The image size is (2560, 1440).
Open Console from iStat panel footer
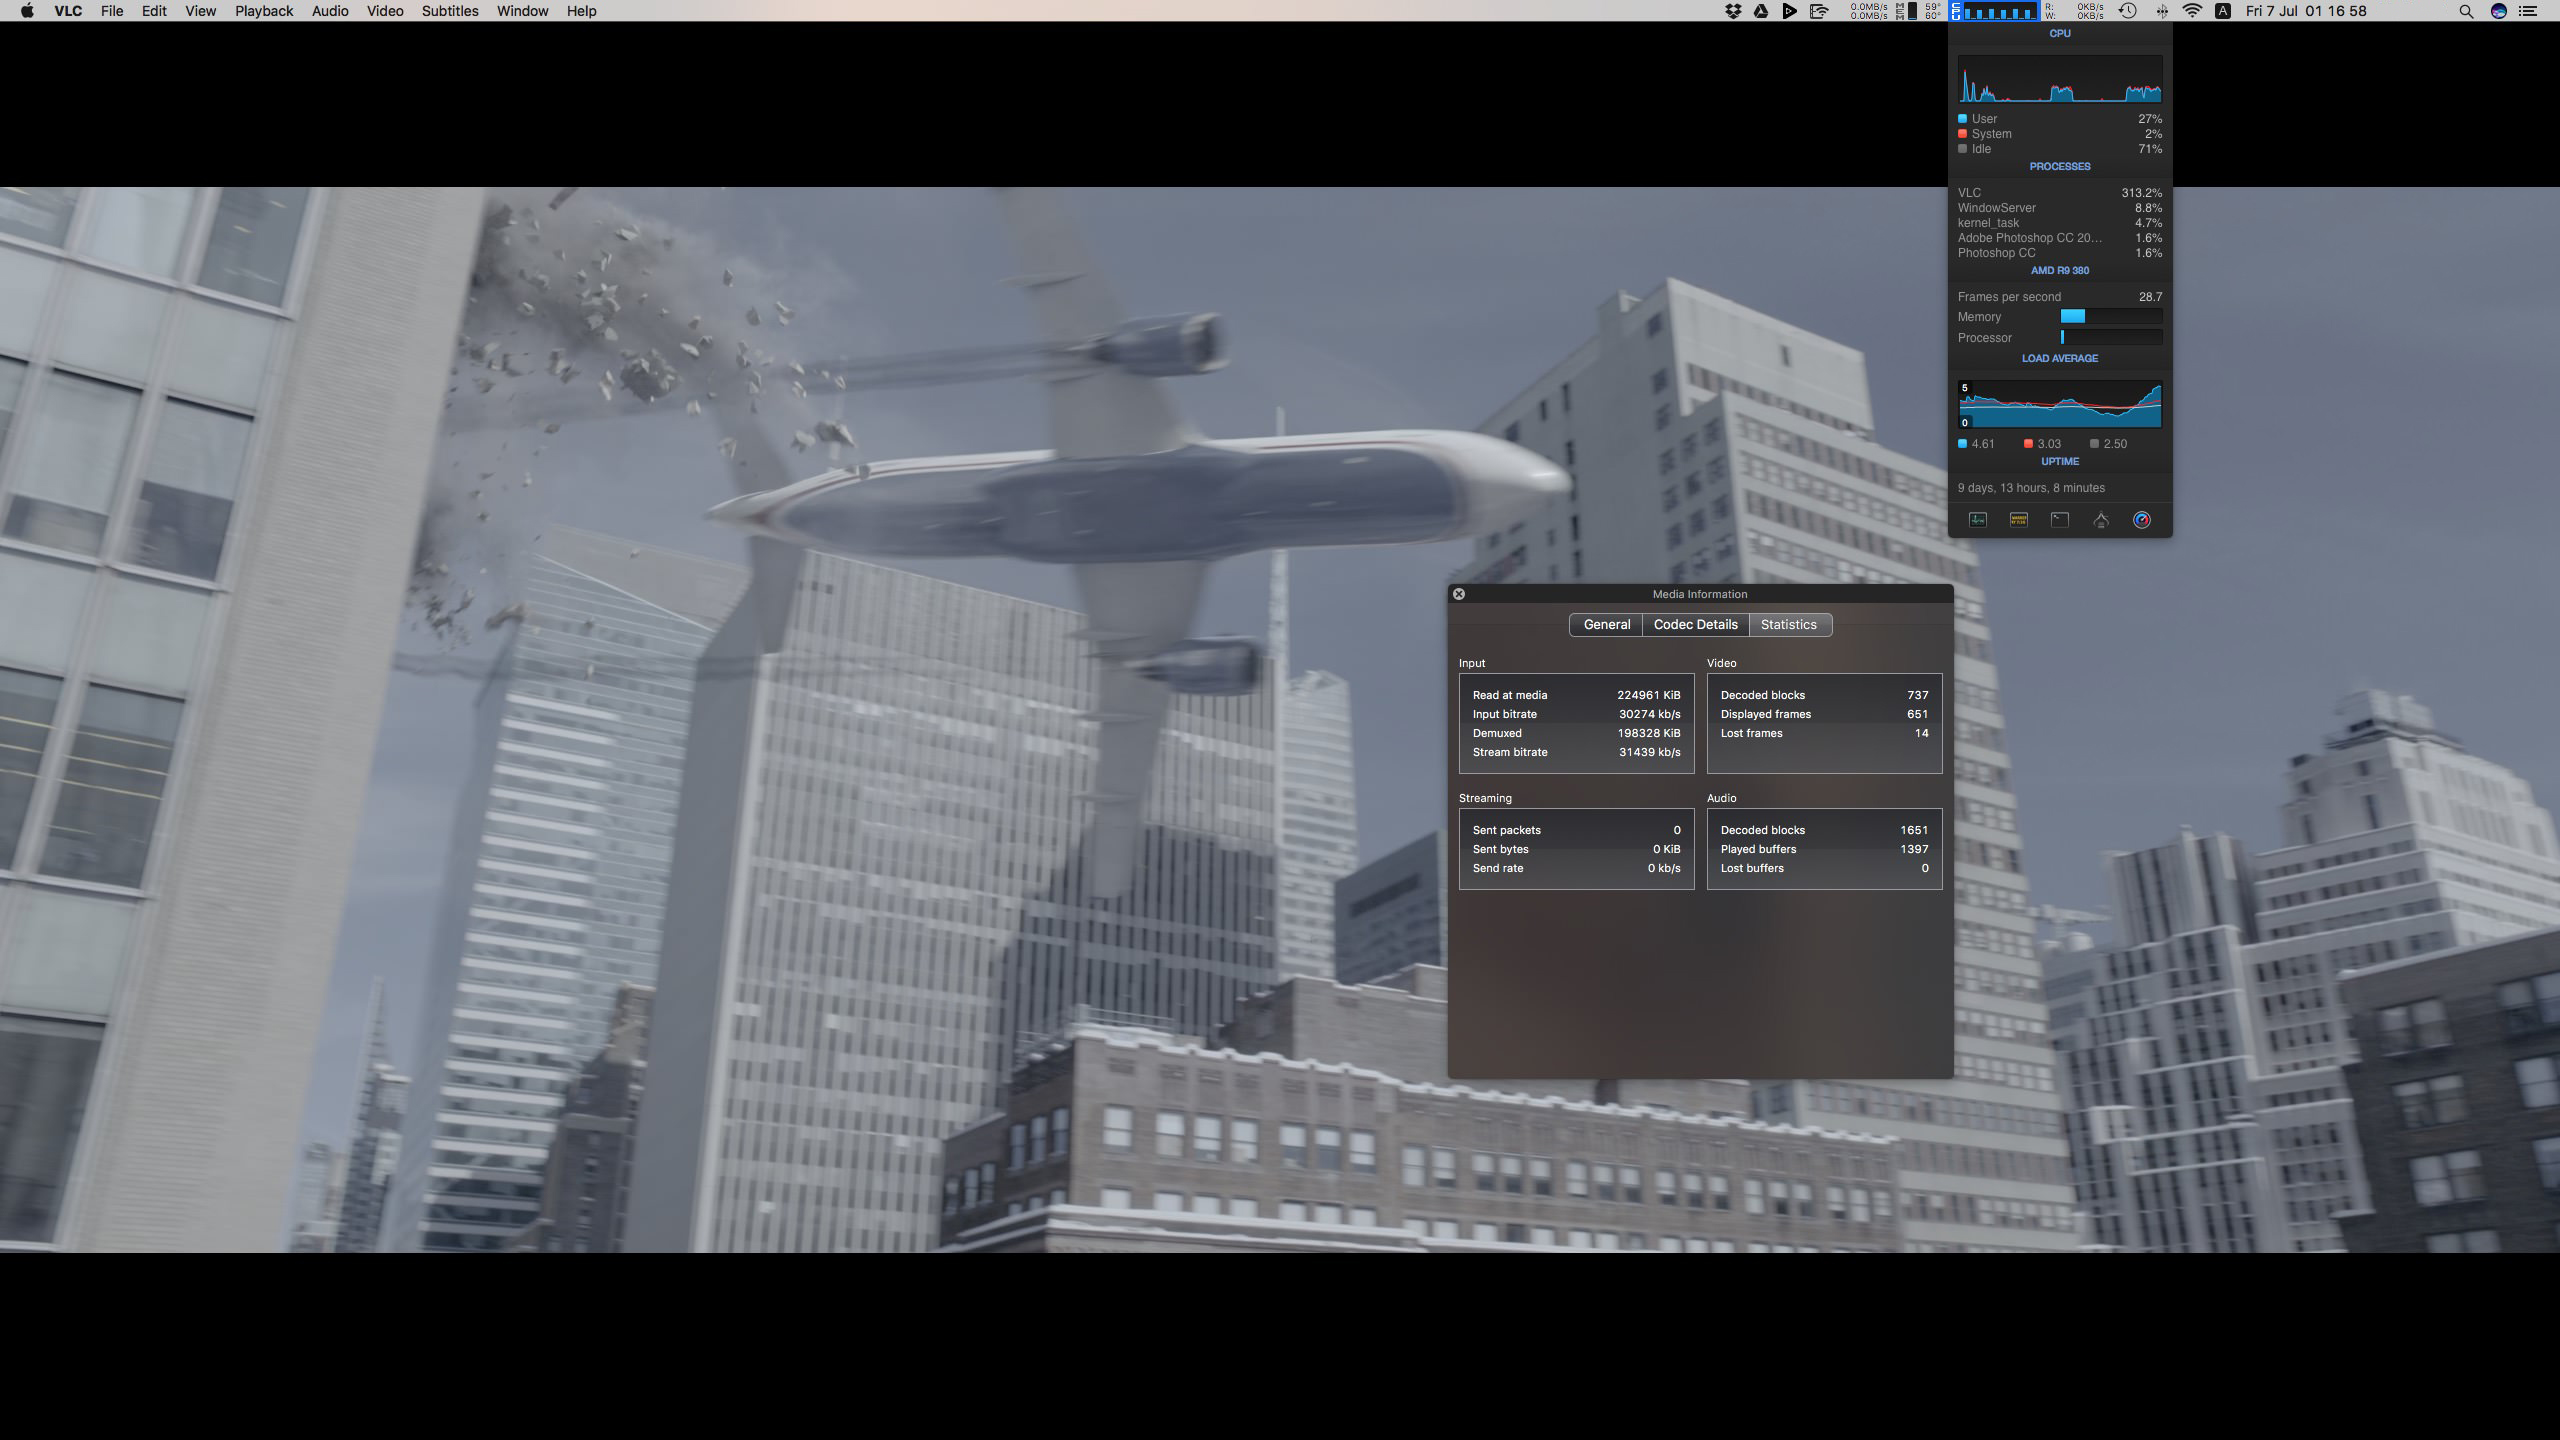[2019, 520]
